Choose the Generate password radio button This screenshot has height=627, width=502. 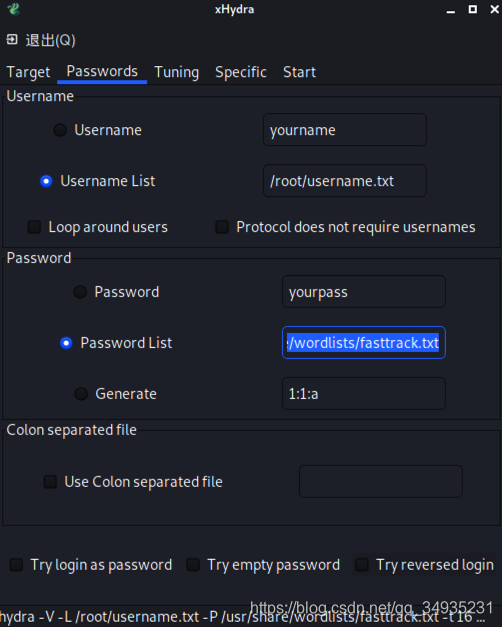81,394
